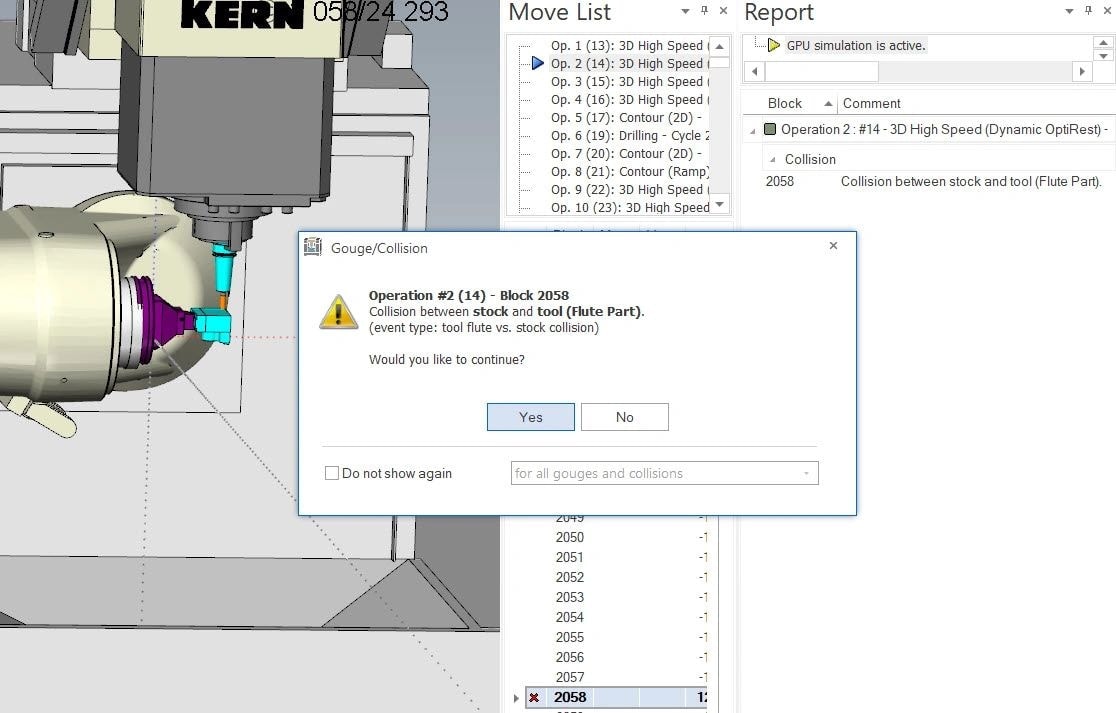Screen dimensions: 1116x713
Task: Select block 2055 in move list
Action: click(x=569, y=637)
